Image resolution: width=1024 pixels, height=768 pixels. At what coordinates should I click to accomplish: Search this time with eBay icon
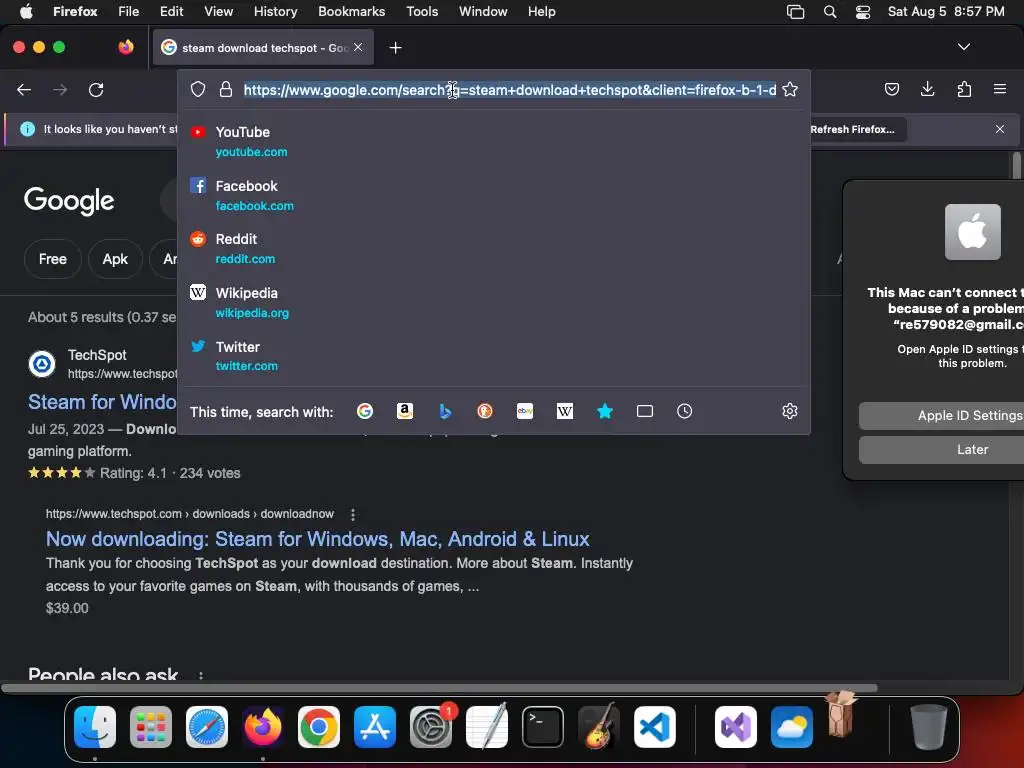click(x=525, y=411)
